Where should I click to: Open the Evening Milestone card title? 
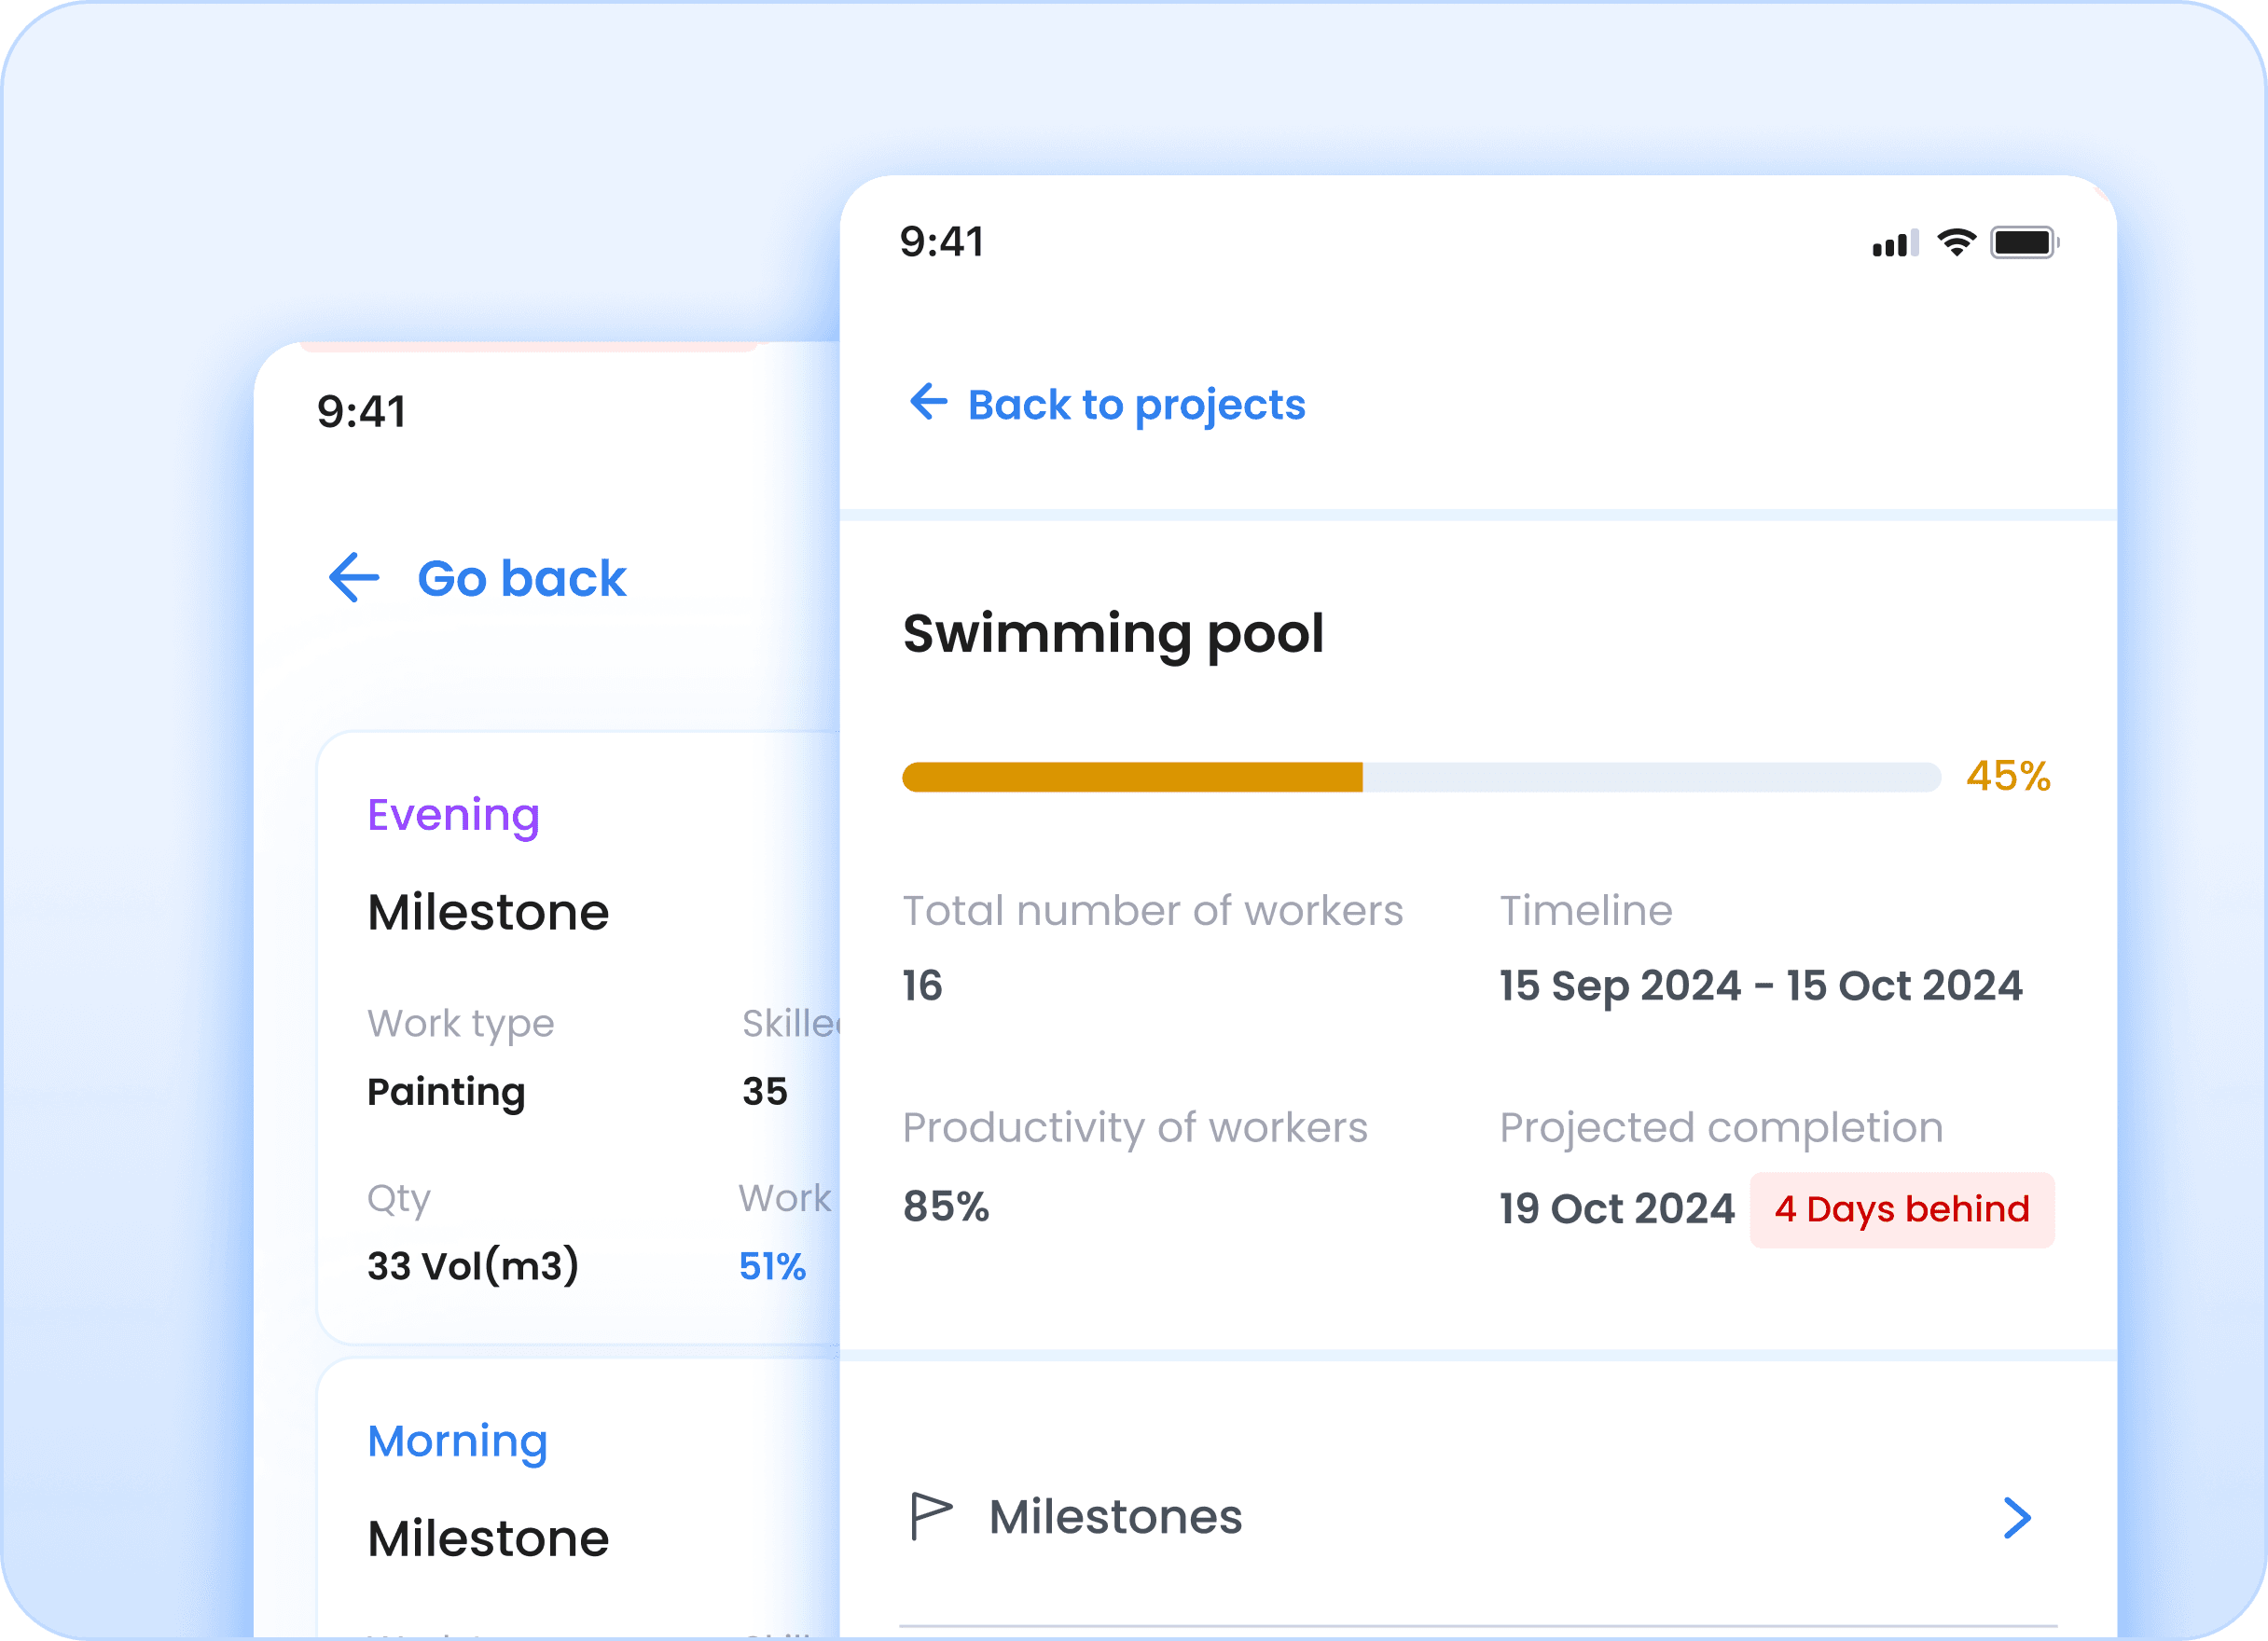coord(488,912)
